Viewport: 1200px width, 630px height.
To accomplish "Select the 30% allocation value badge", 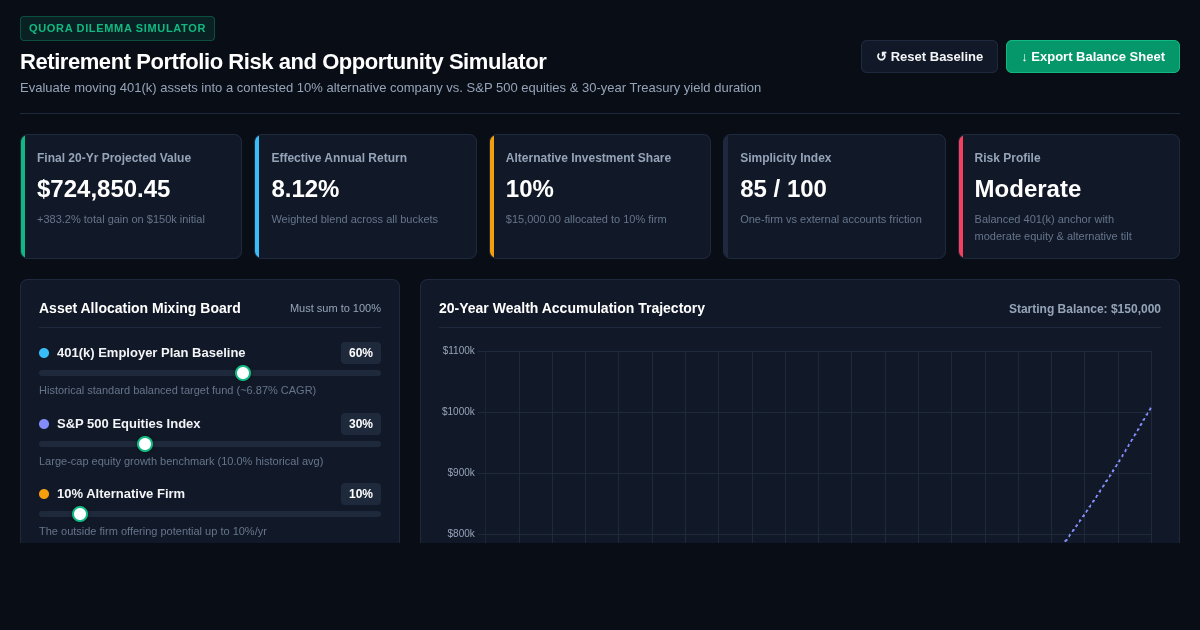I will click(x=361, y=424).
